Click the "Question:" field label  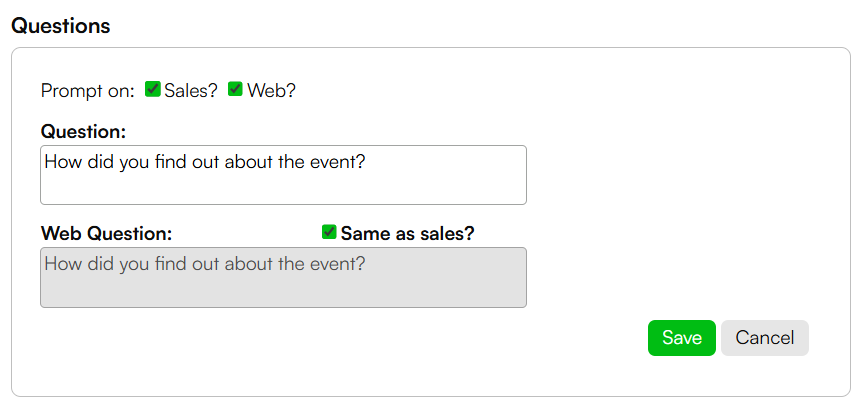tap(84, 131)
